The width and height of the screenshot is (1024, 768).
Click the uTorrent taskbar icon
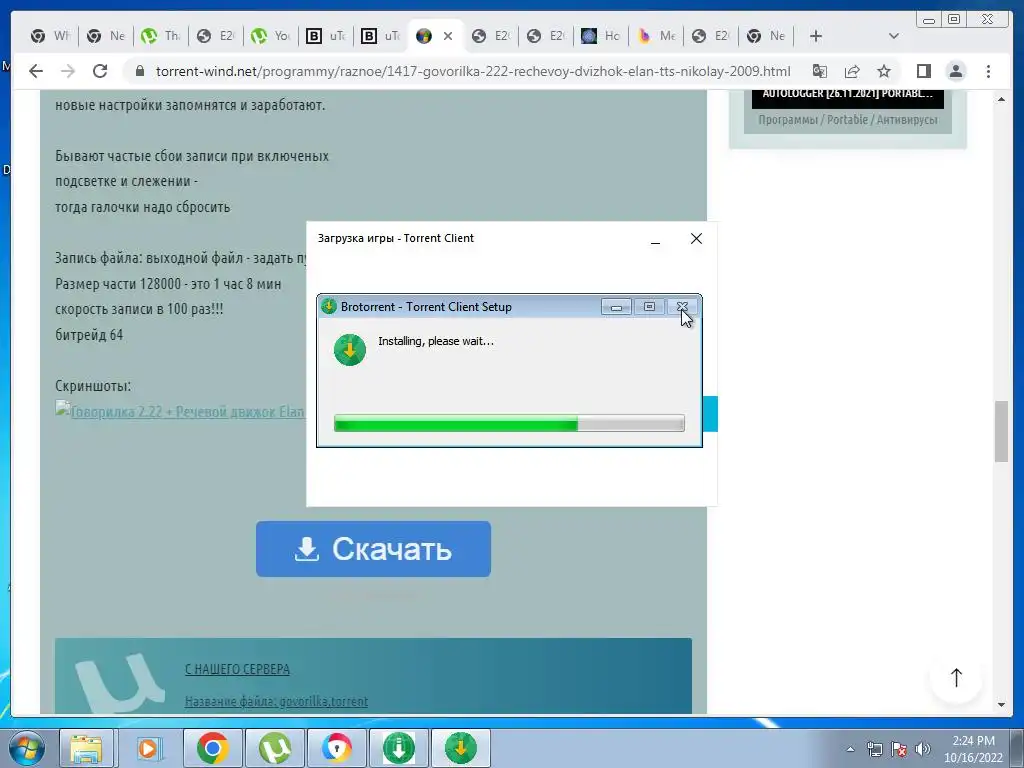point(274,748)
